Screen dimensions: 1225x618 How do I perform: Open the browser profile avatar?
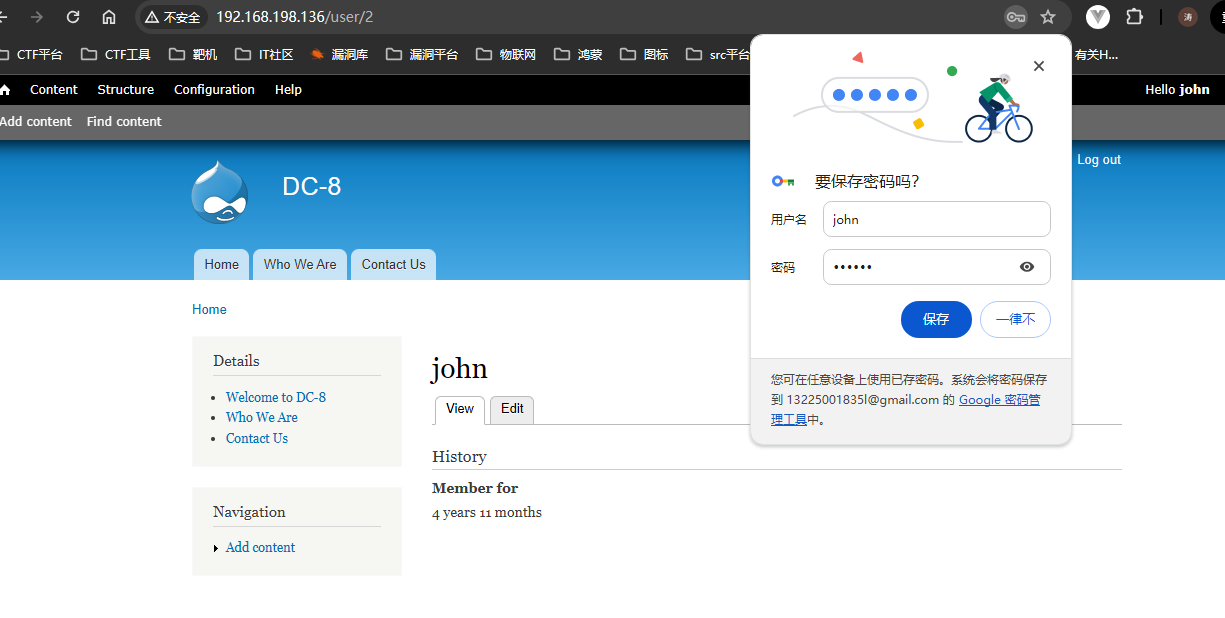click(1188, 17)
